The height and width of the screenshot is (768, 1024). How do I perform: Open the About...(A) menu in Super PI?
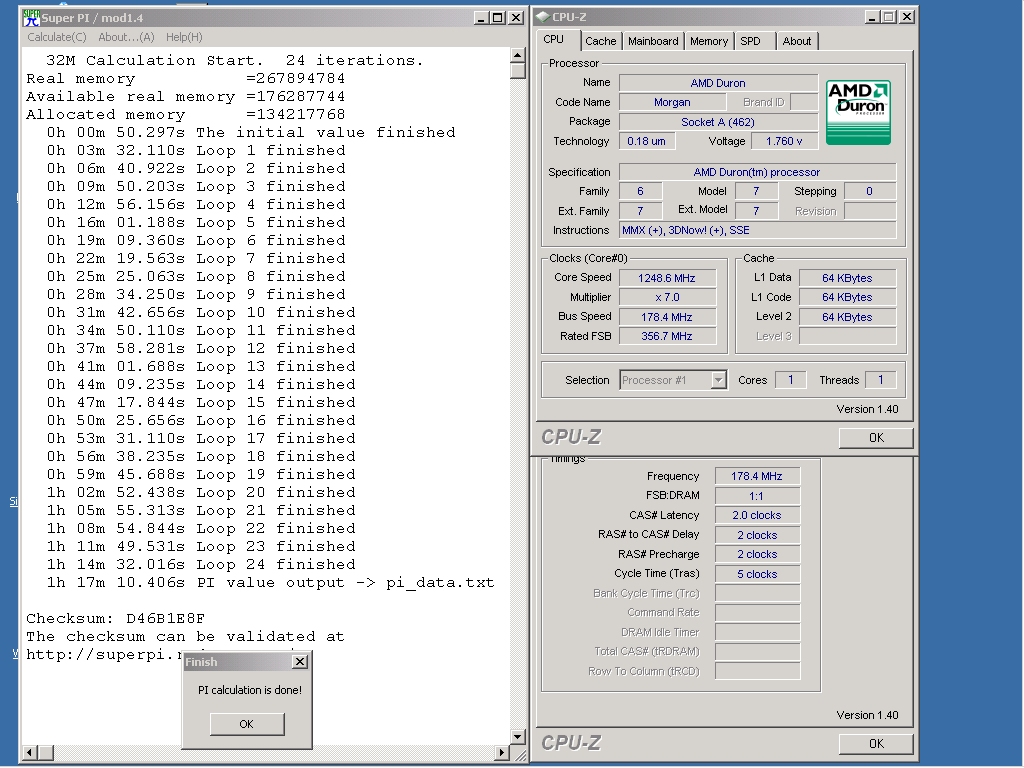pyautogui.click(x=126, y=37)
